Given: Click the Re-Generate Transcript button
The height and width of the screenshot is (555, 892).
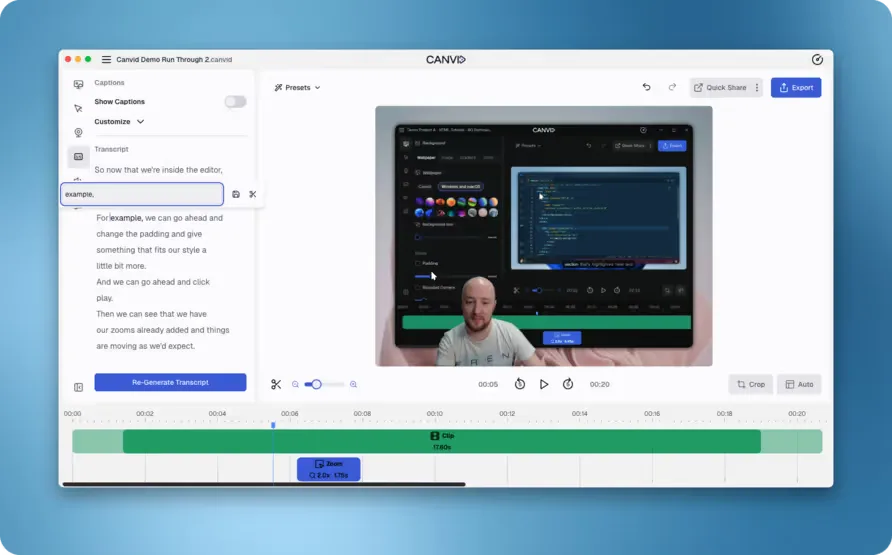Looking at the screenshot, I should 170,382.
